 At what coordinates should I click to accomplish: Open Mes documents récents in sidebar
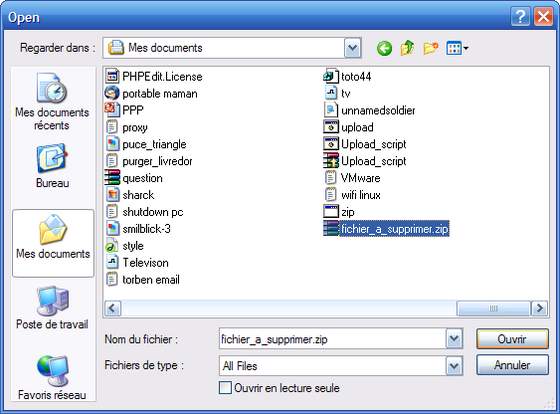(52, 101)
